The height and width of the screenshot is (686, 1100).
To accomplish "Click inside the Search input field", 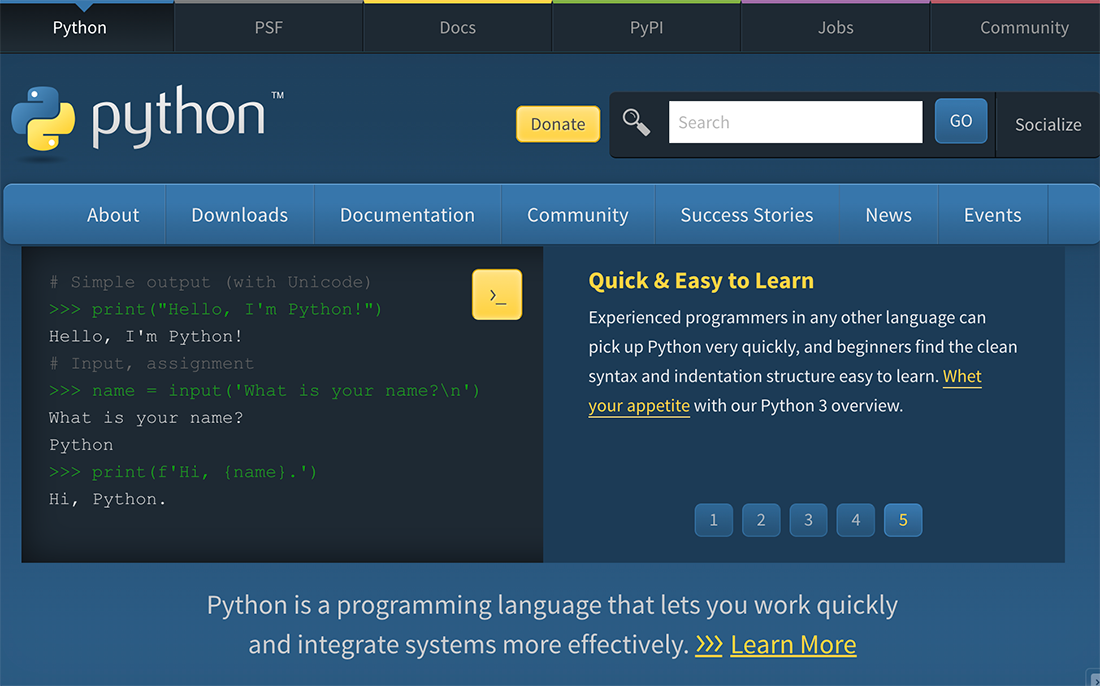I will pyautogui.click(x=796, y=122).
